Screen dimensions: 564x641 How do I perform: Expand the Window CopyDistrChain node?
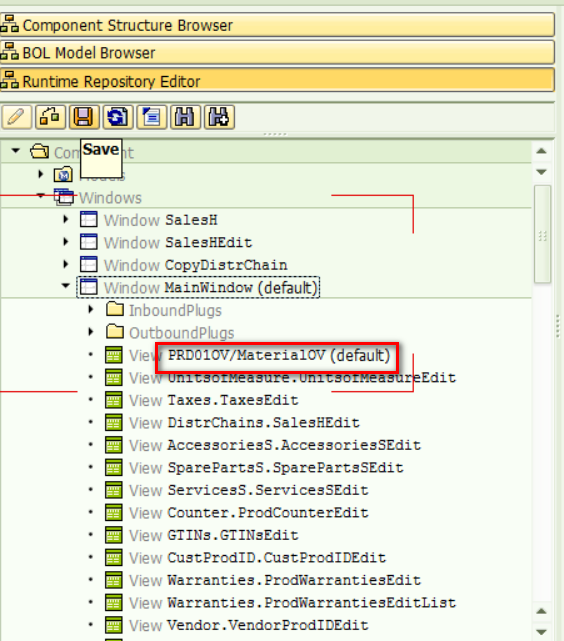tap(66, 264)
